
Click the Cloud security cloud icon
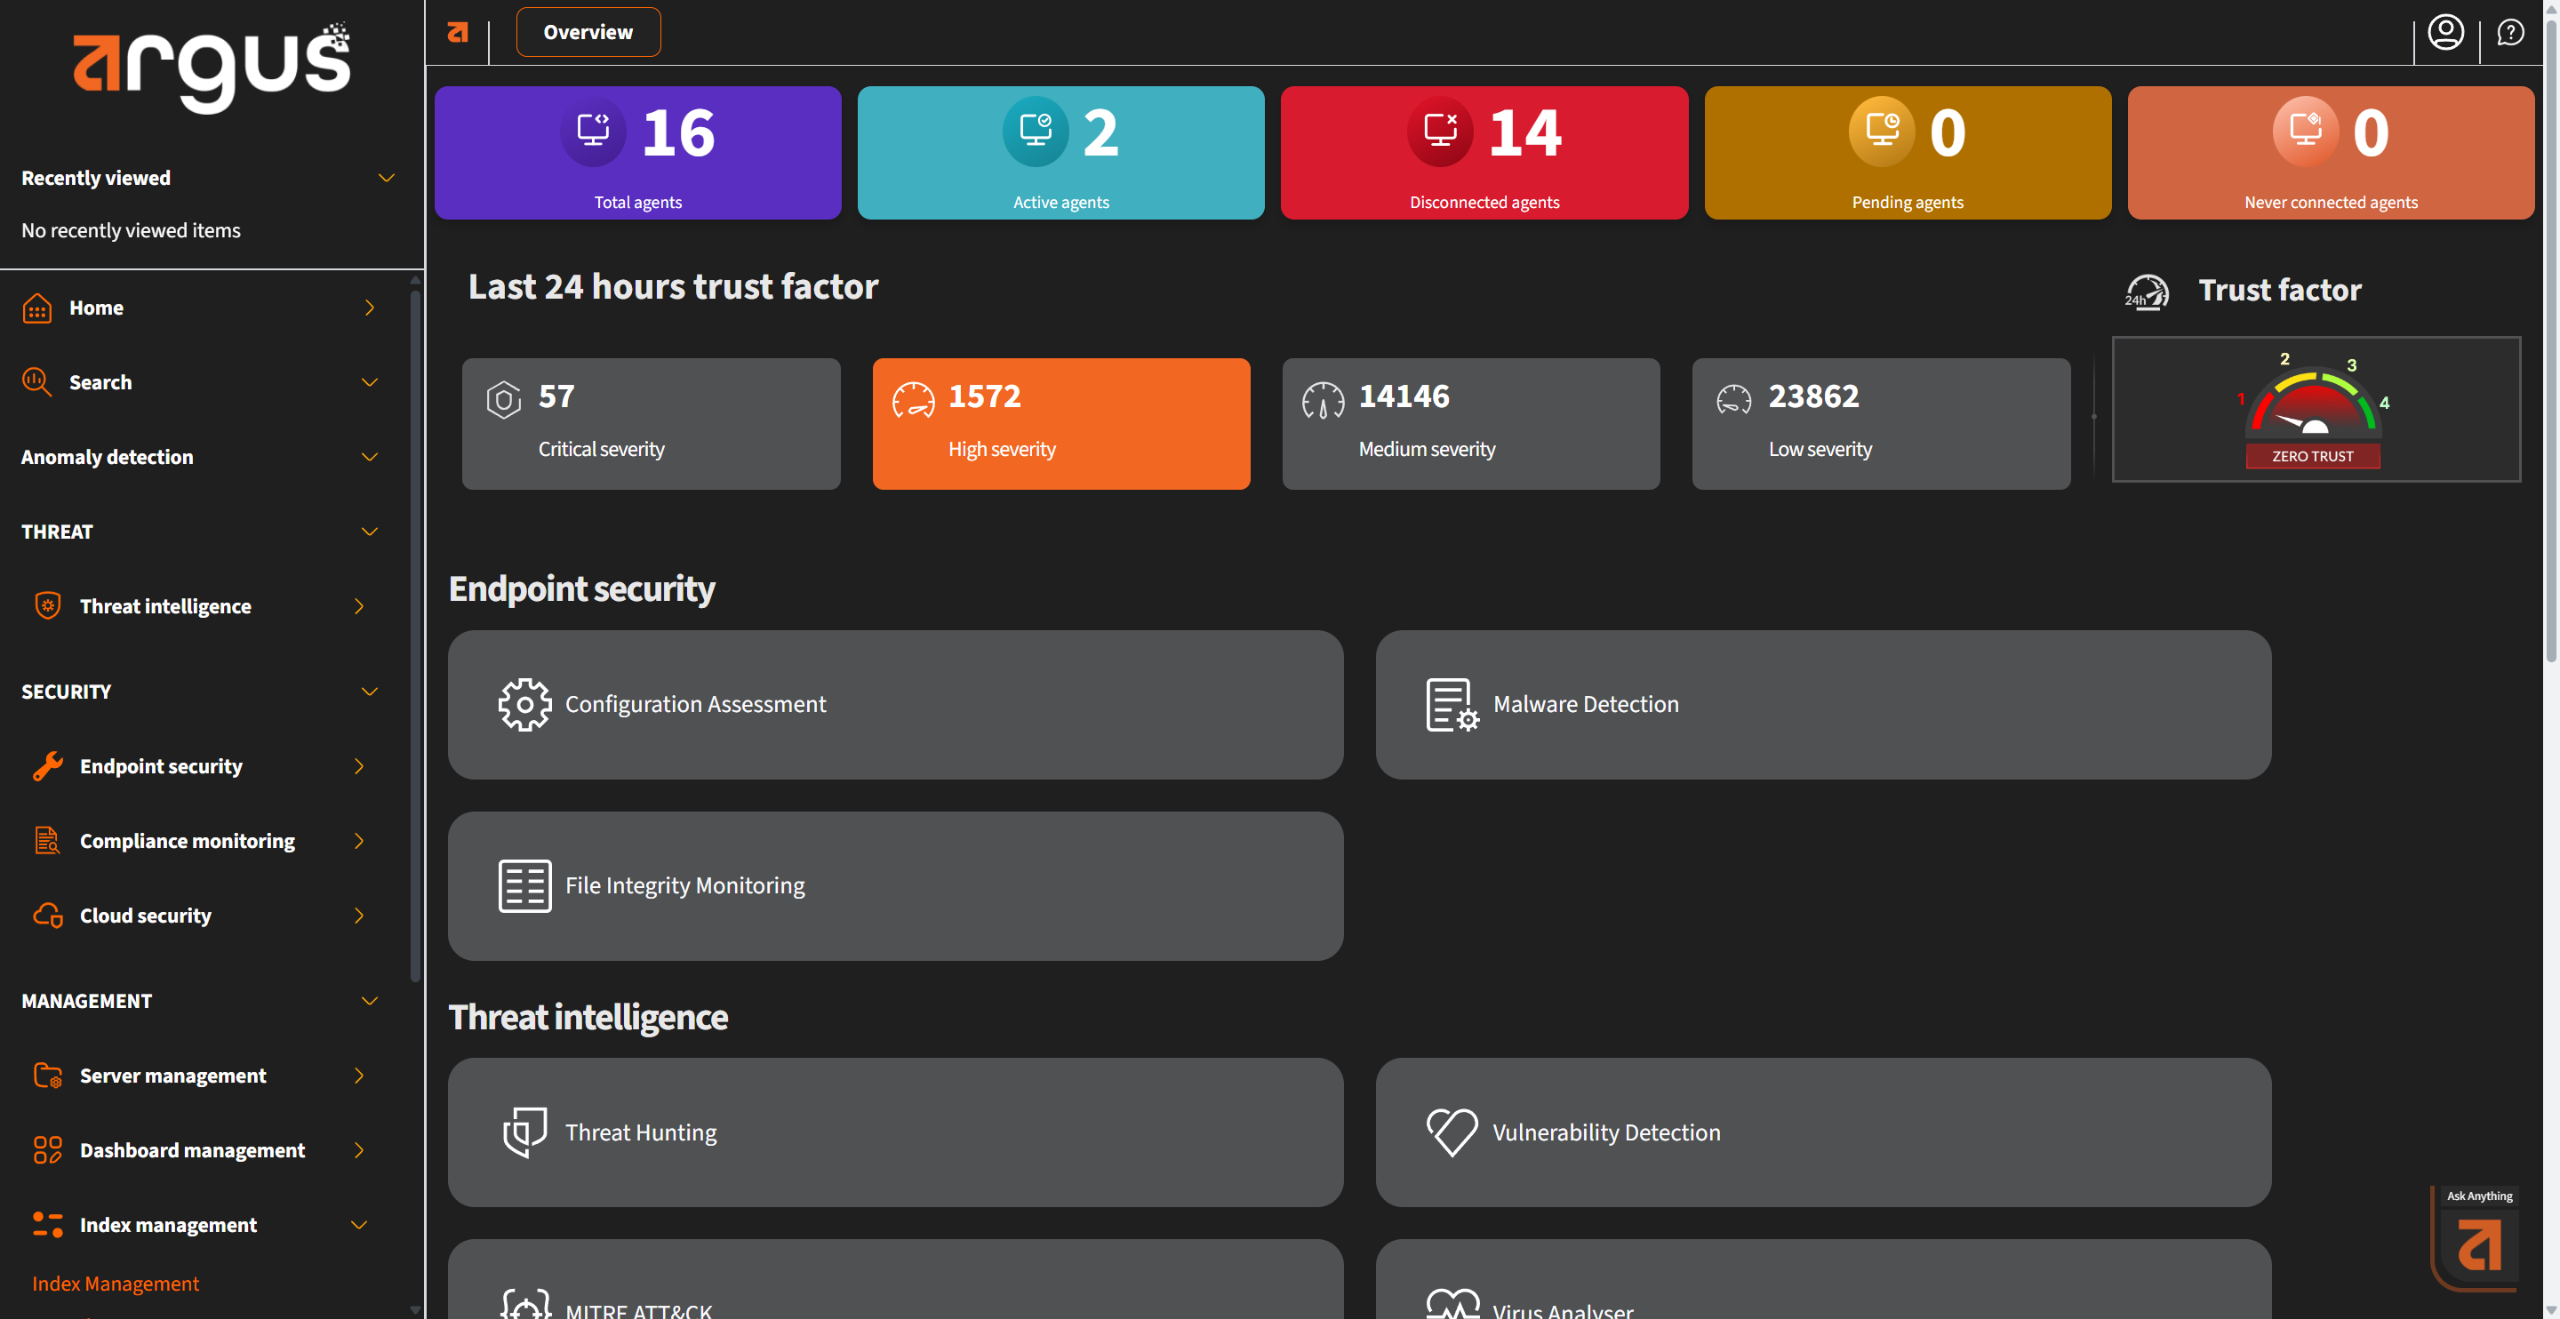coord(47,915)
